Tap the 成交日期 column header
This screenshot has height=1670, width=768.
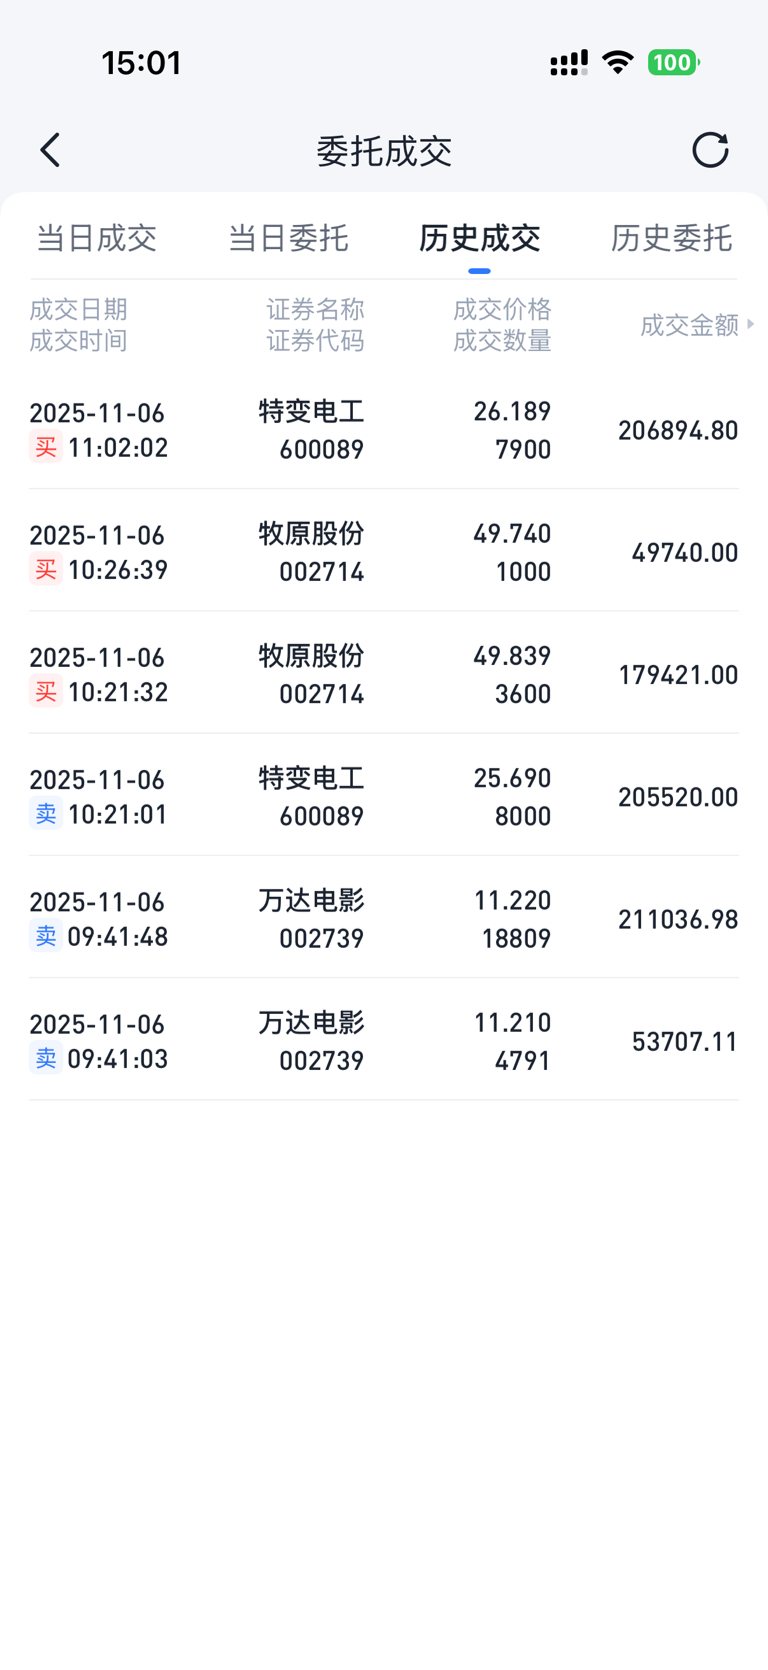[78, 310]
